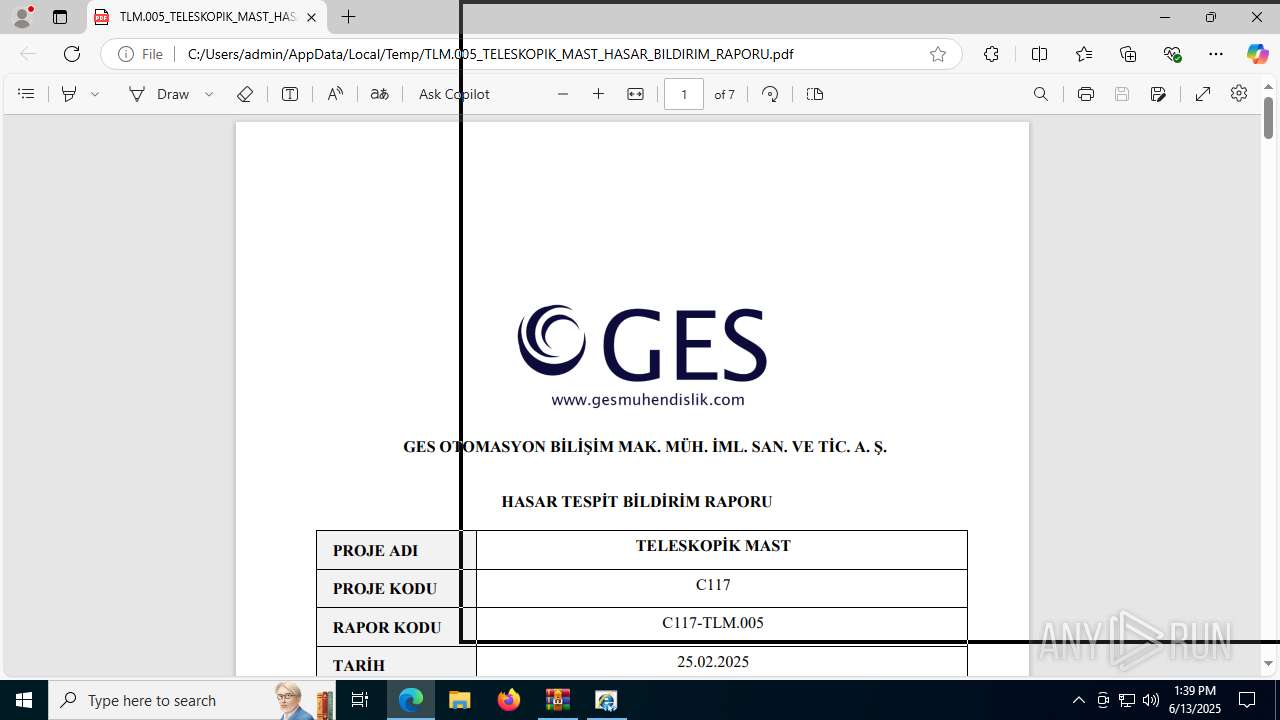This screenshot has height=720, width=1280.
Task: Open Browser essentials icon
Action: [1172, 54]
